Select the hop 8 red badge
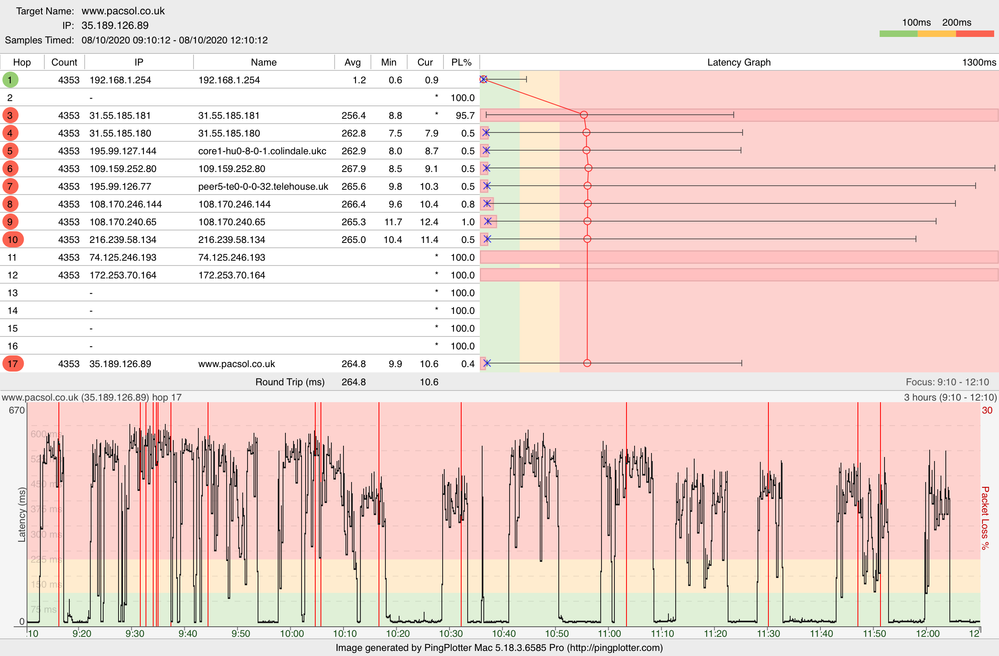The width and height of the screenshot is (999, 656). (10, 204)
